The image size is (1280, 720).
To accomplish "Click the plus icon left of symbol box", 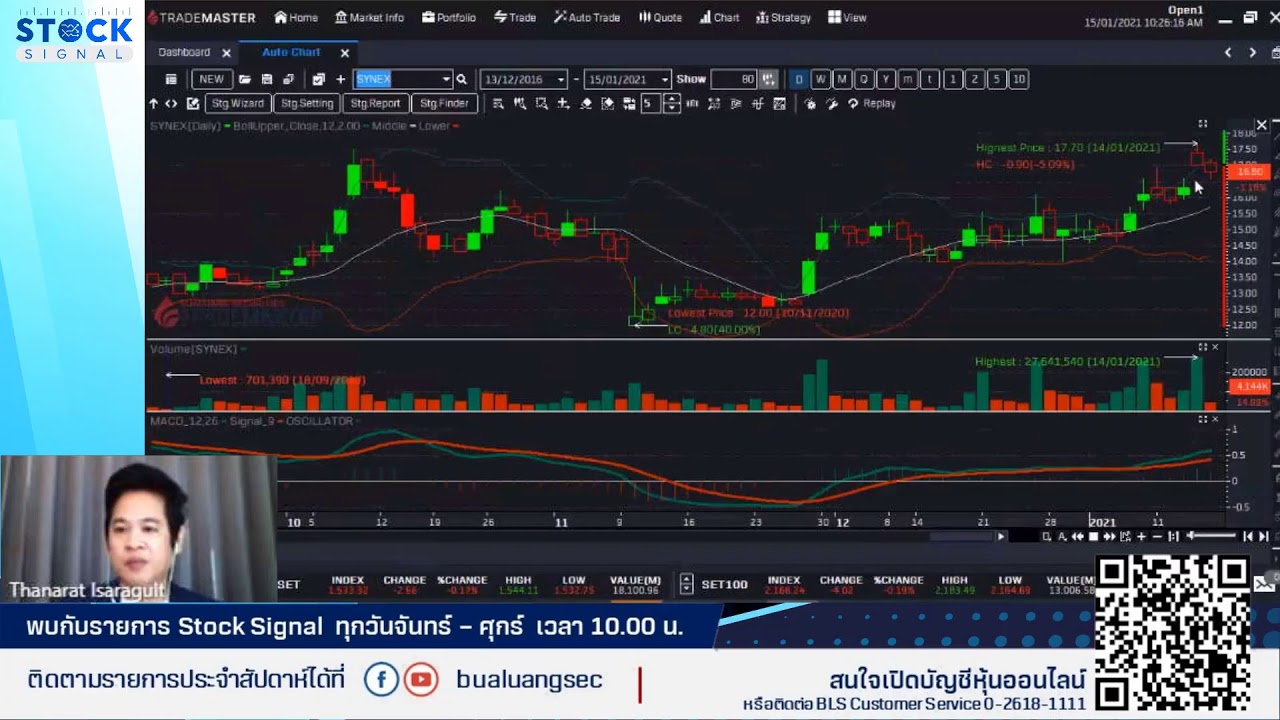I will pos(341,79).
